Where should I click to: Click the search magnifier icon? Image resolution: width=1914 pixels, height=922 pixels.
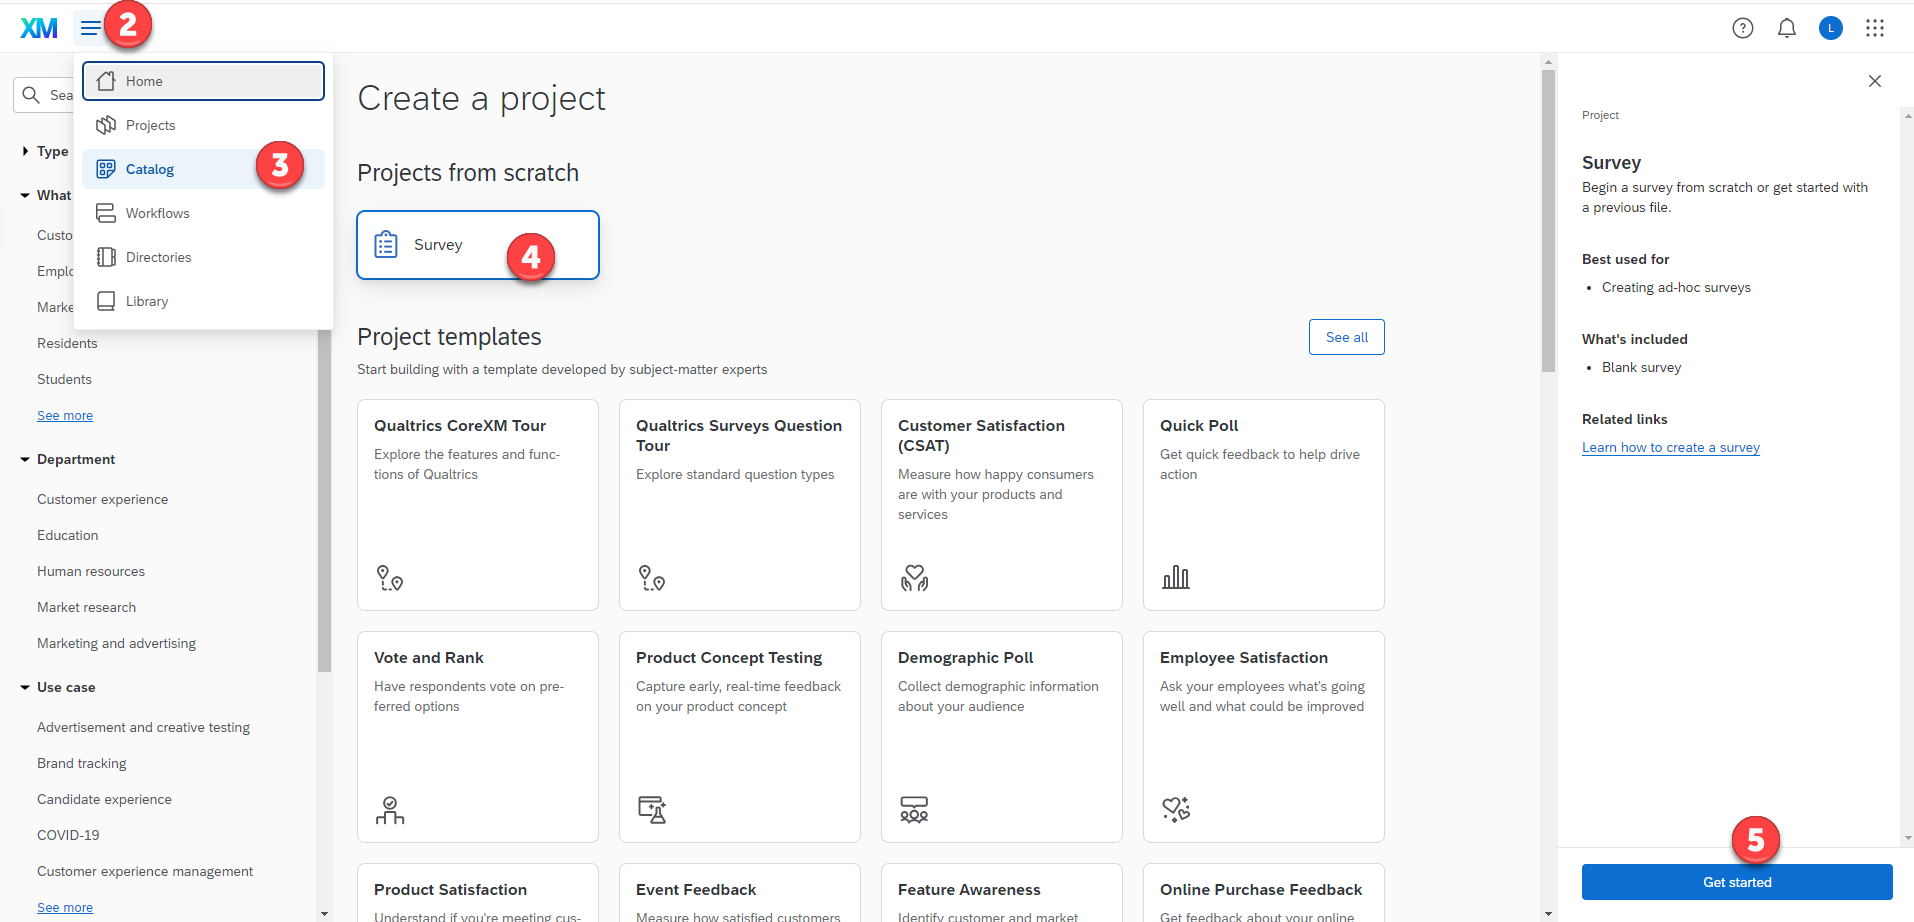point(31,95)
